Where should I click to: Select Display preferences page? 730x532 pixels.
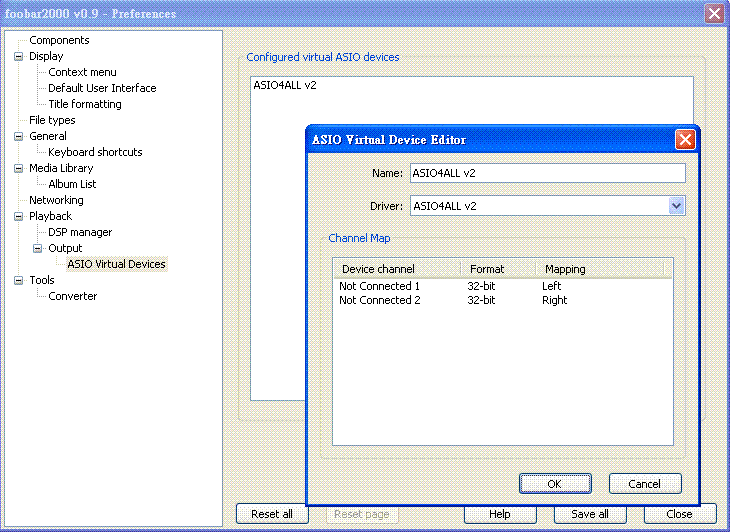pos(46,56)
